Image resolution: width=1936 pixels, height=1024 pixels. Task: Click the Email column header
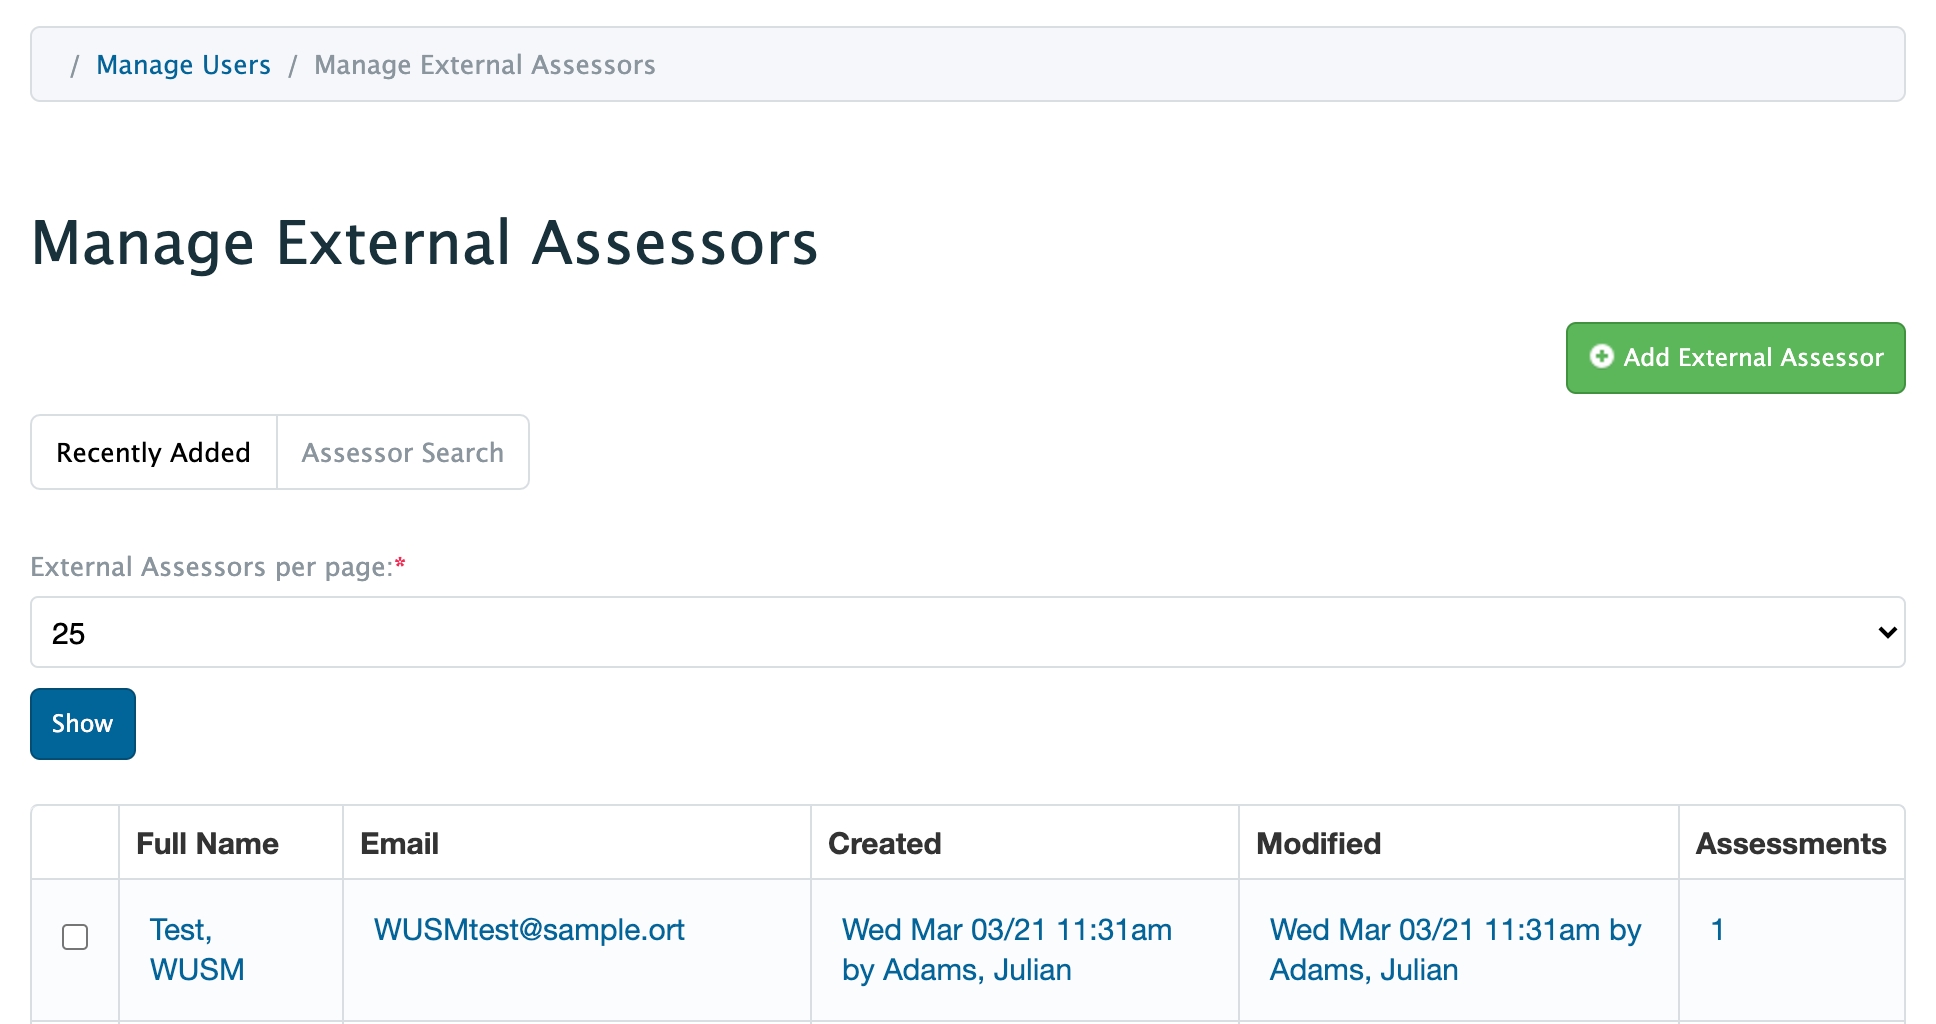(x=399, y=844)
